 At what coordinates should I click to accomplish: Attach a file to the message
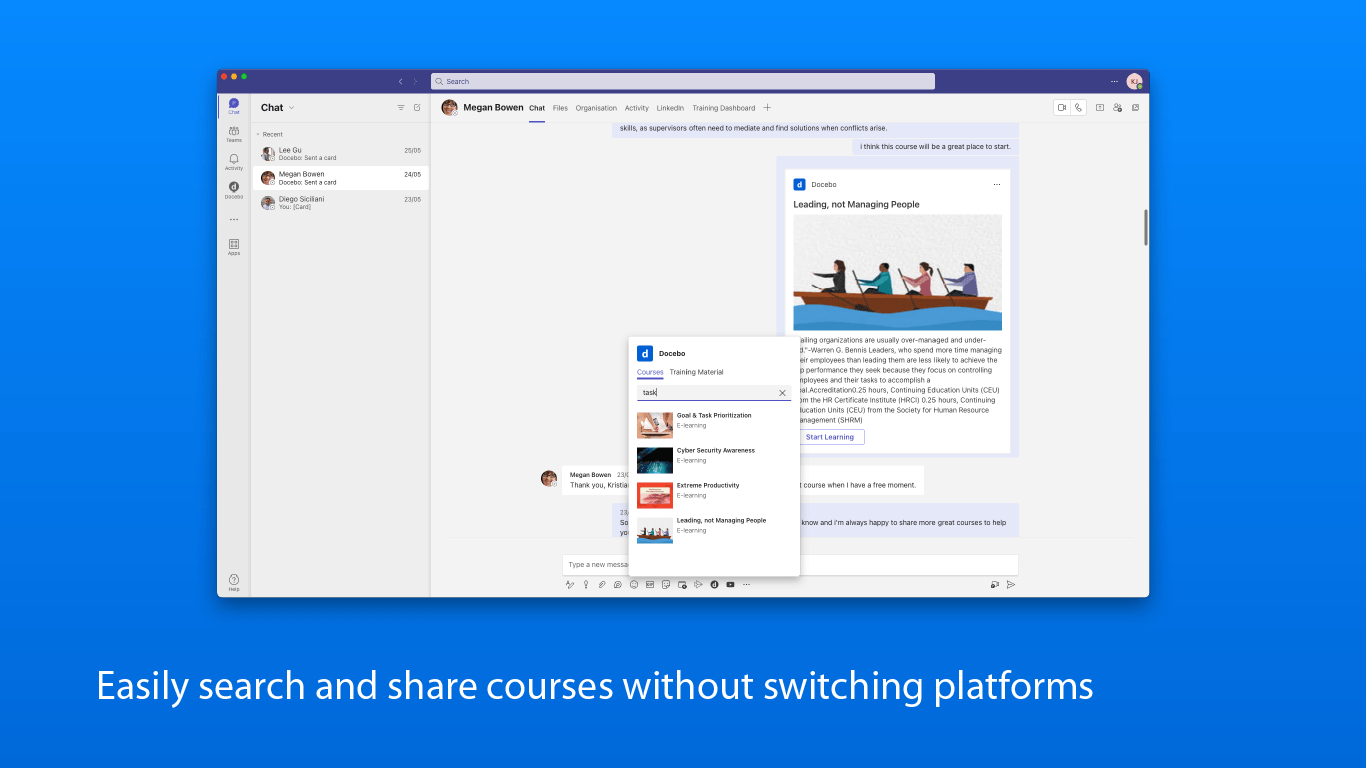coord(602,584)
